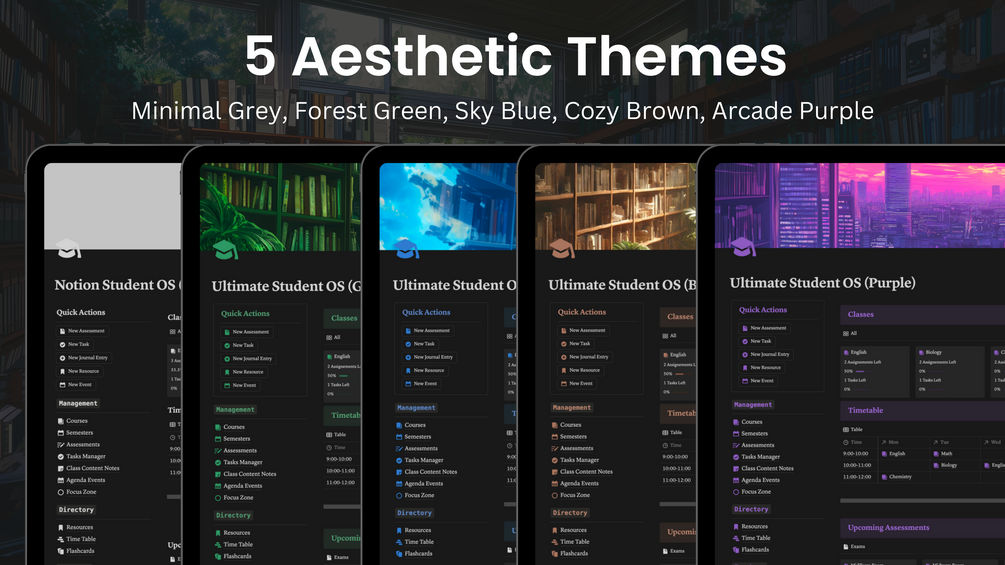Image resolution: width=1005 pixels, height=565 pixels.
Task: Select the Table tab under purple Timetable
Action: pos(853,429)
